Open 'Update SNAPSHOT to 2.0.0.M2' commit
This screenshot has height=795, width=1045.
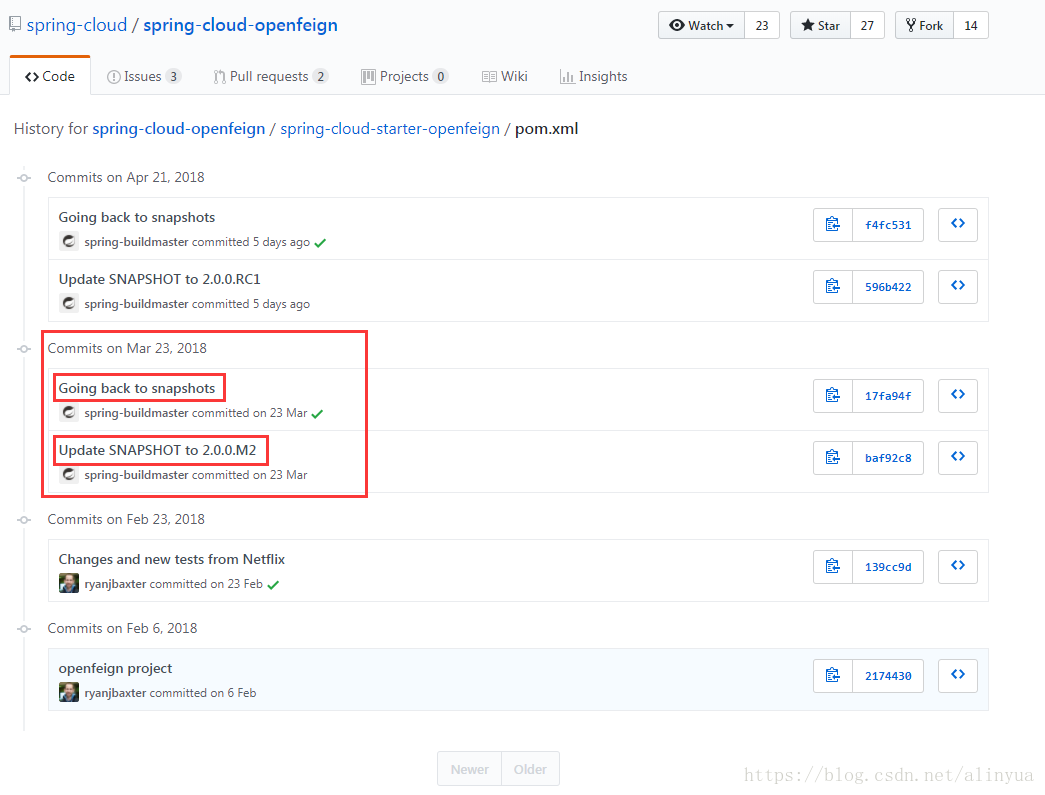pyautogui.click(x=157, y=450)
